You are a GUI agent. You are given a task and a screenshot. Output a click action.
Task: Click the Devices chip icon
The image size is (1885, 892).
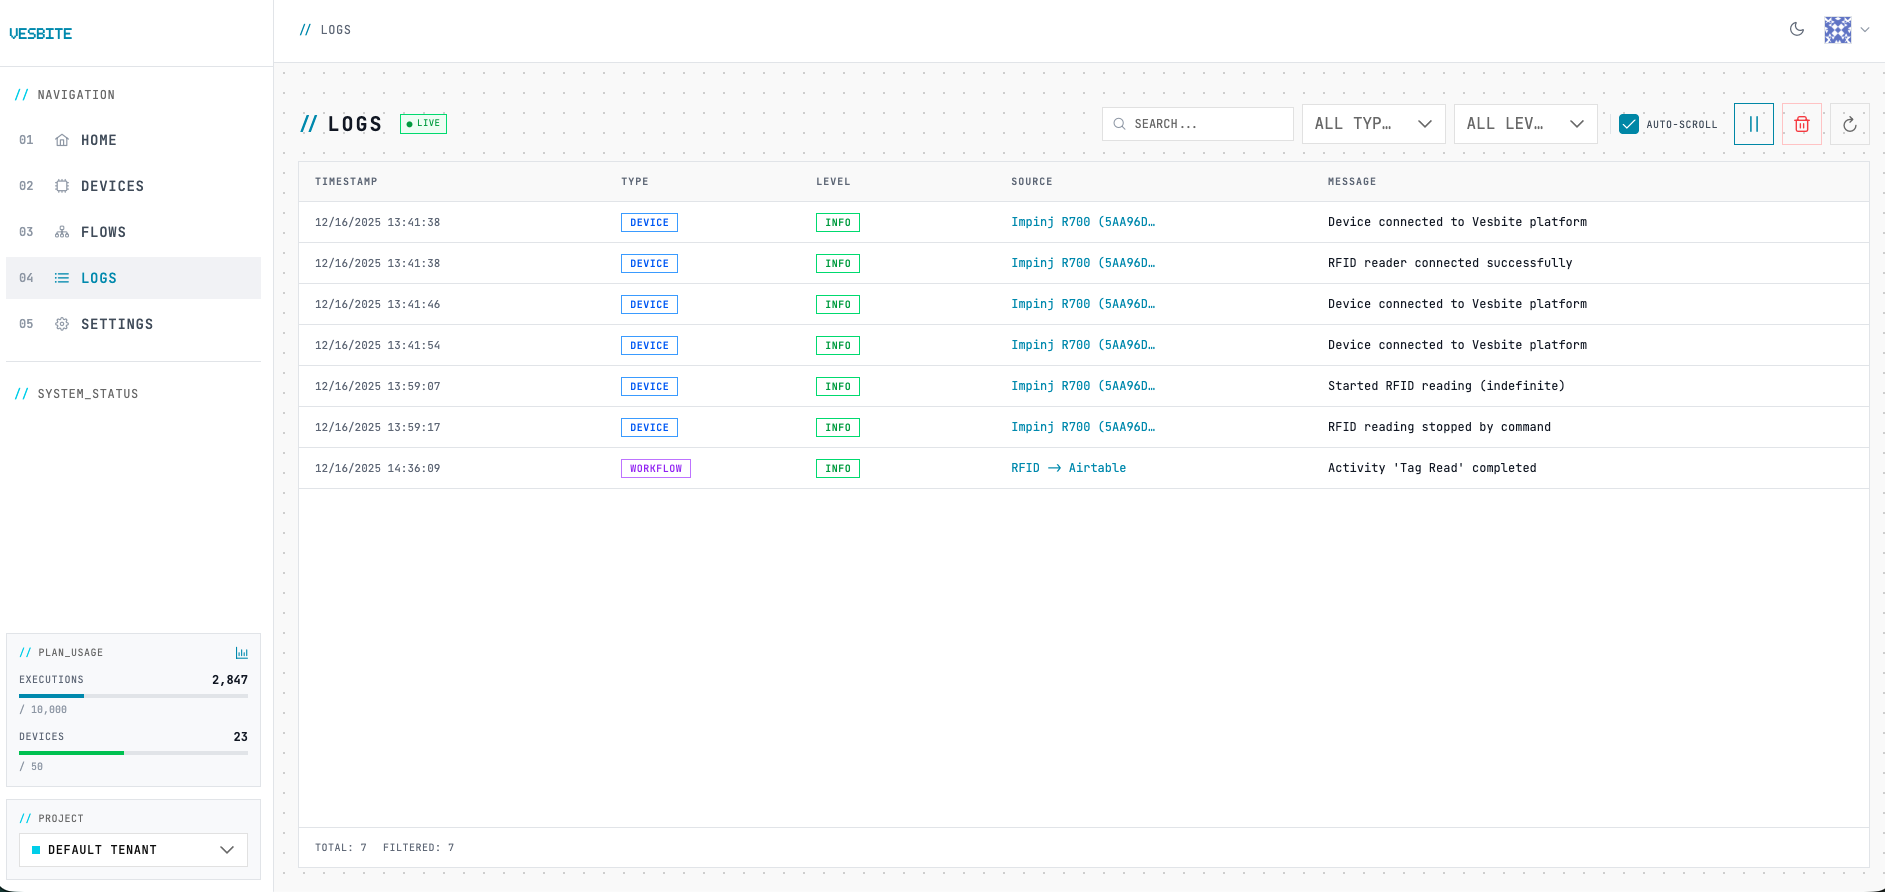coord(62,186)
